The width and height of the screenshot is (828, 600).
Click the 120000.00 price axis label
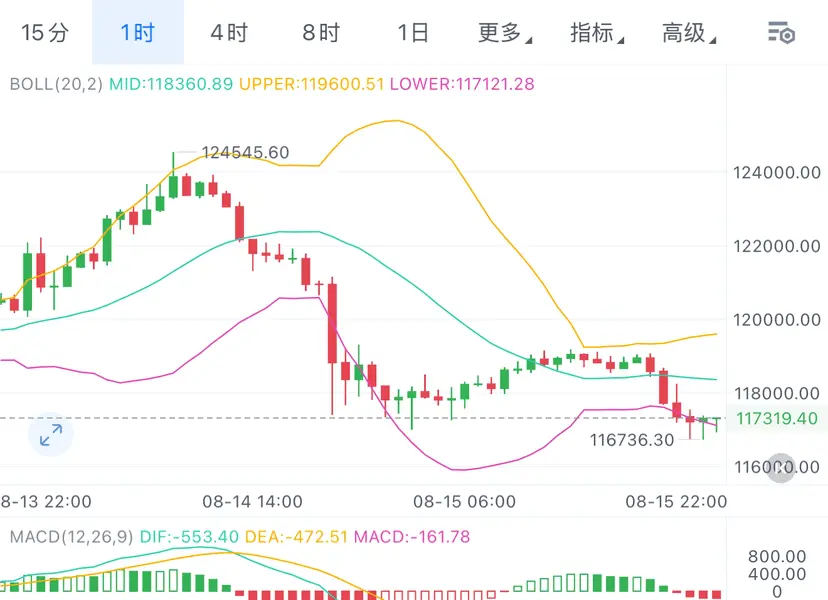(777, 320)
